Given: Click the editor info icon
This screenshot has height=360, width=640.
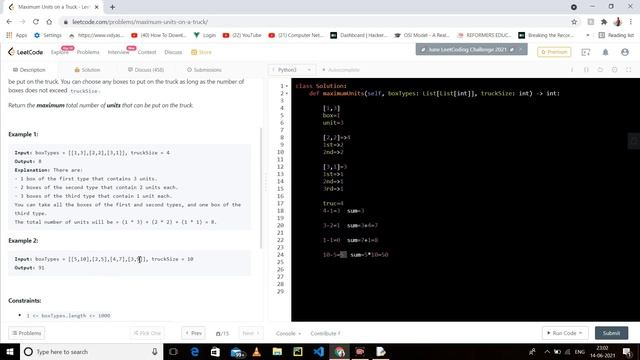Looking at the screenshot, I should 572,70.
